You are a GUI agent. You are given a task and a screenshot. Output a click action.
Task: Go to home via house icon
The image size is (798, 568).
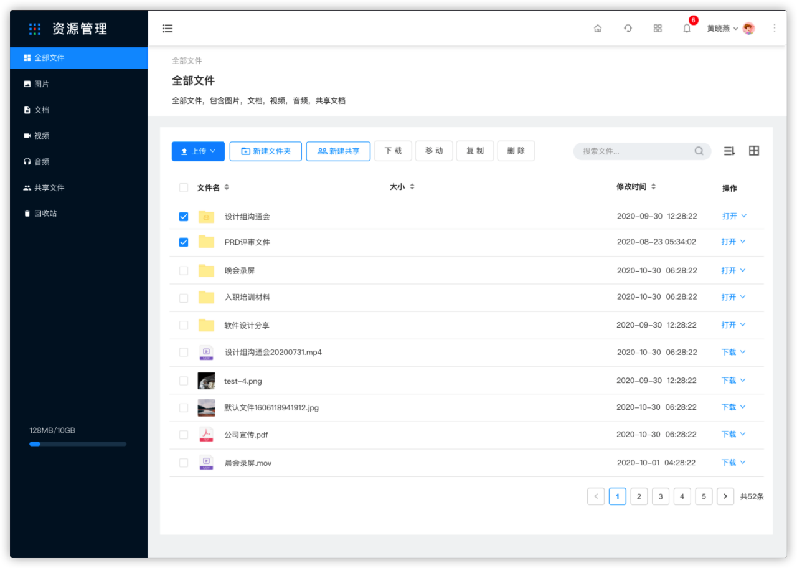pos(597,29)
